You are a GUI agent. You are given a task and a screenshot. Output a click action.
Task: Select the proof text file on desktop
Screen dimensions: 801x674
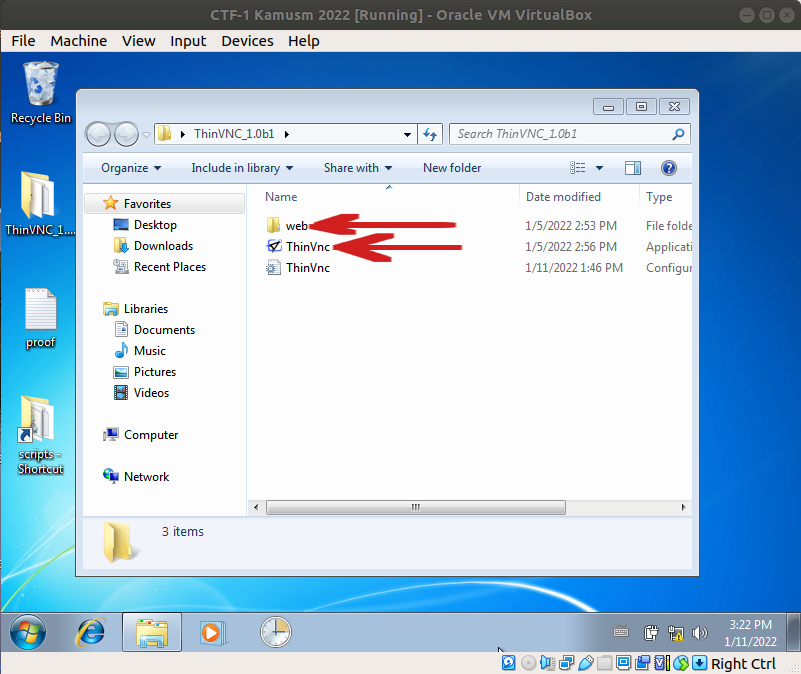coord(40,318)
